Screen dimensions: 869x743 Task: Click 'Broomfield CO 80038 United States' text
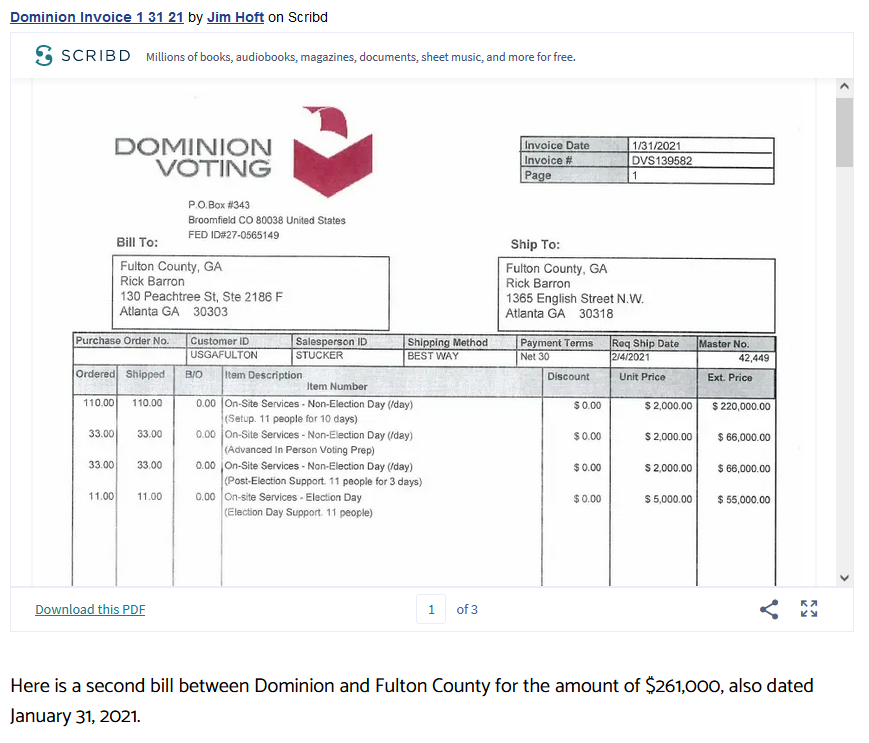[267, 220]
